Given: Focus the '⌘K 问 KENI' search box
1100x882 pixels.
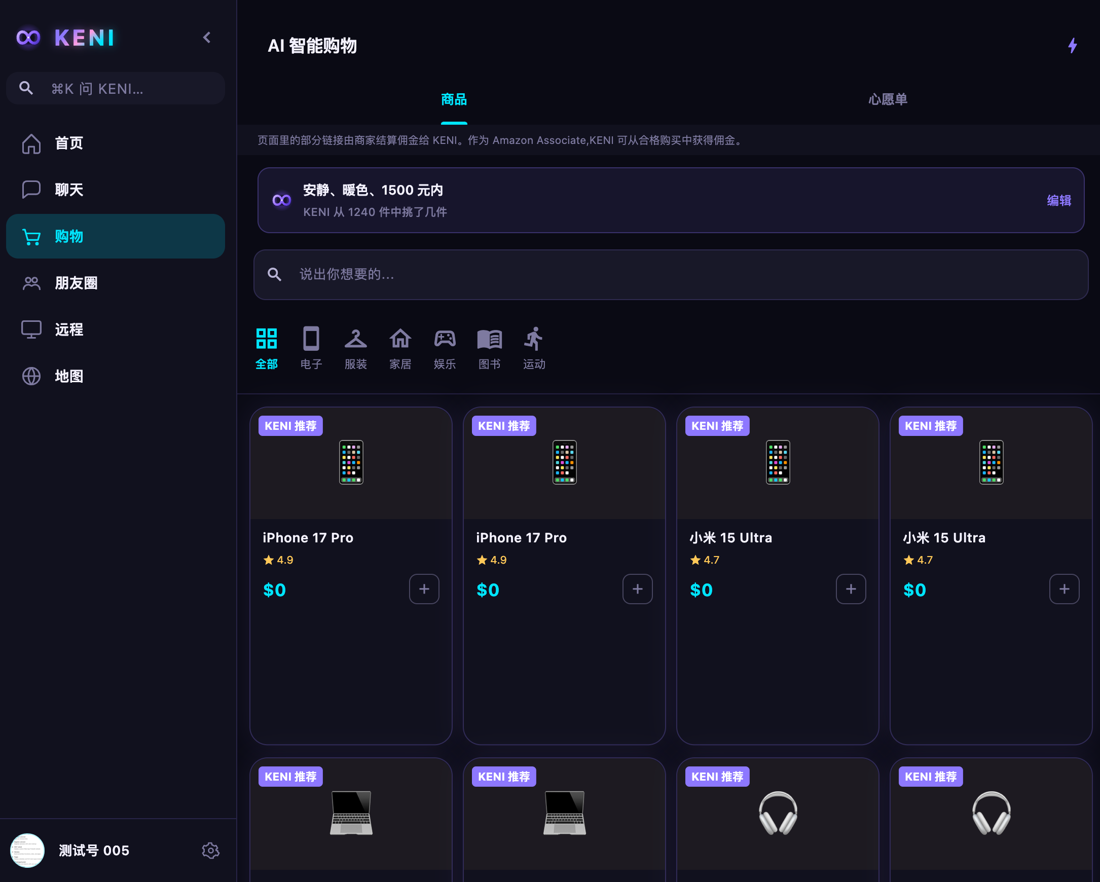Looking at the screenshot, I should 116,88.
